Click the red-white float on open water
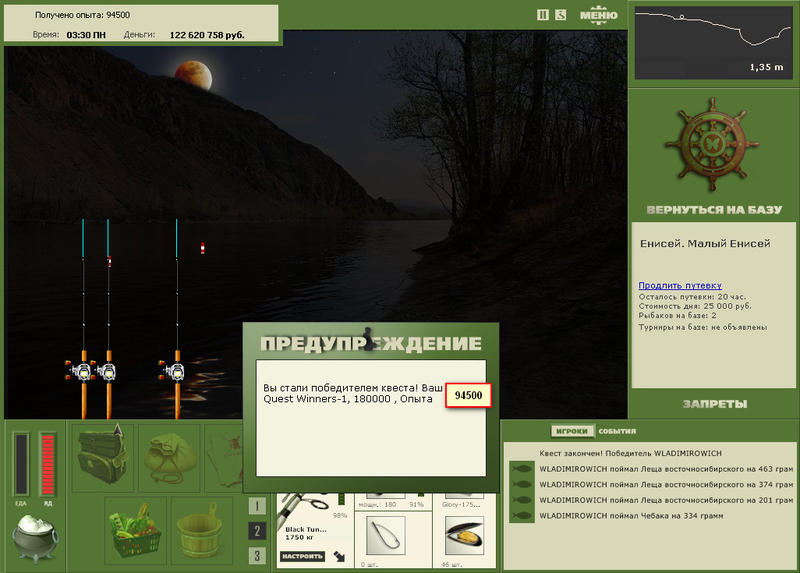Image resolution: width=800 pixels, height=573 pixels. click(203, 248)
